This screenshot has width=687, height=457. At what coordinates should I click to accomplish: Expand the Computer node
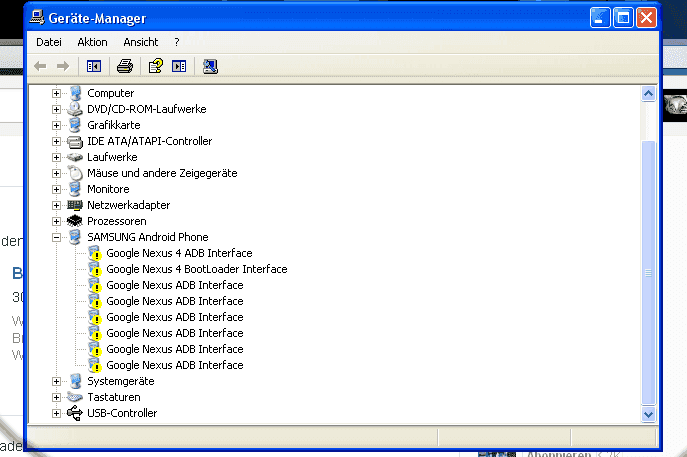point(56,93)
